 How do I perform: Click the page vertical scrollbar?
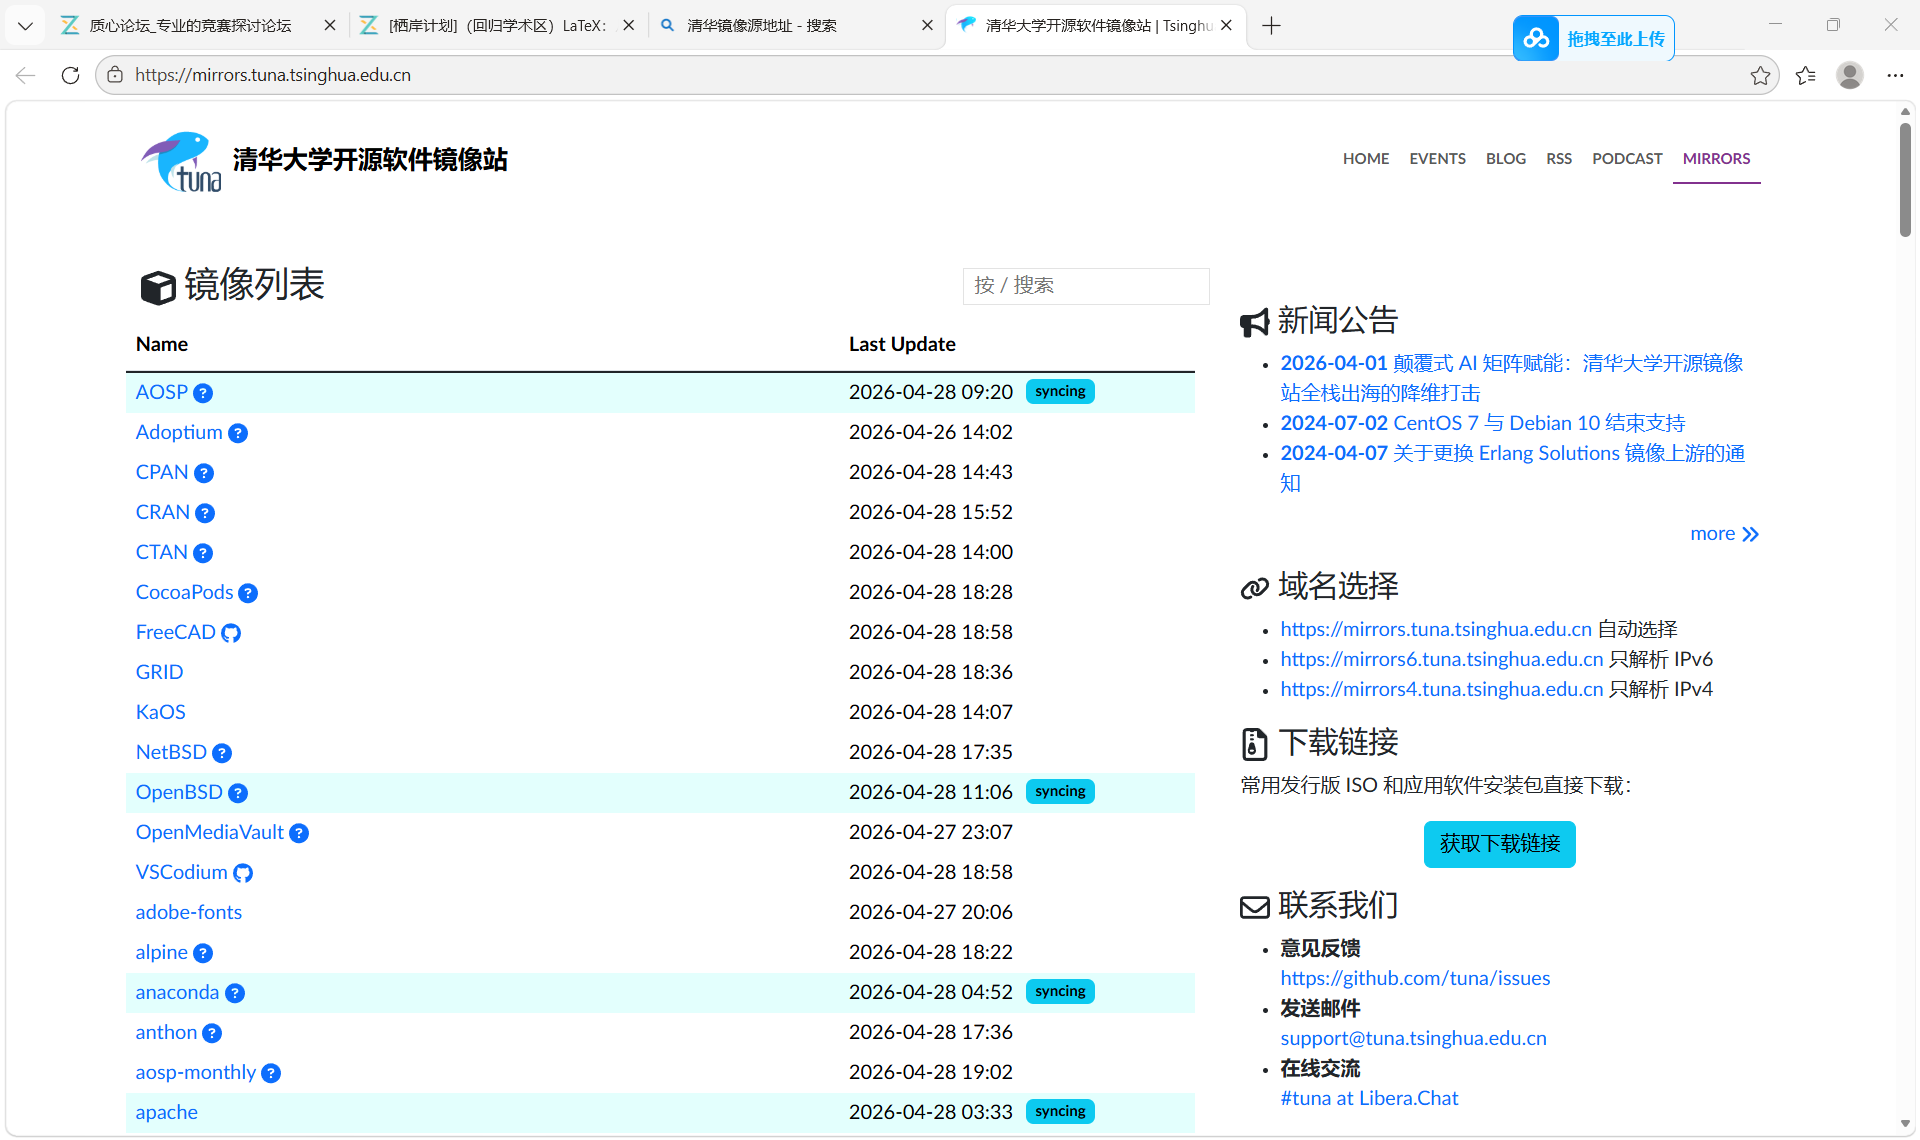click(x=1905, y=180)
